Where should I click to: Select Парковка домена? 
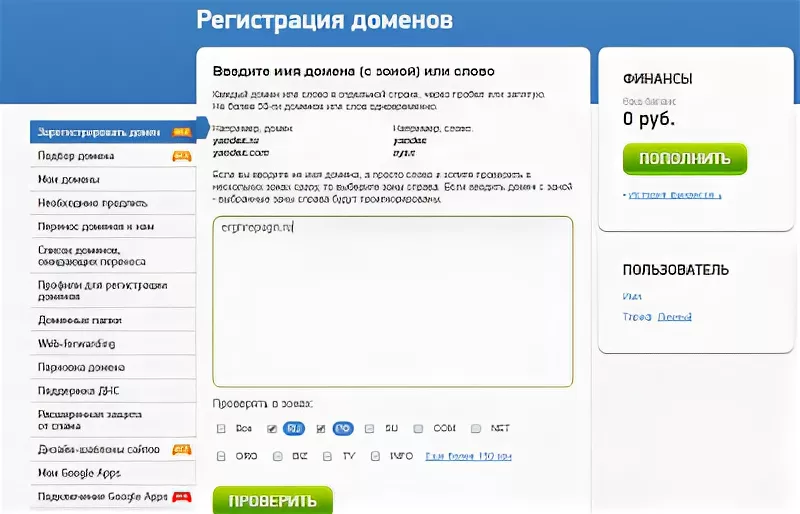113,367
